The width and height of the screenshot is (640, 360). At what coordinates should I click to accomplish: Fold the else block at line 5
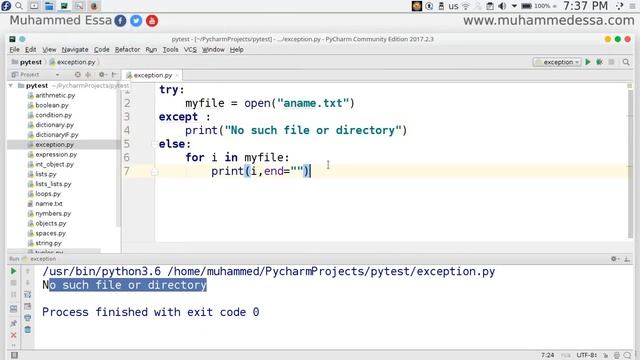(154, 144)
